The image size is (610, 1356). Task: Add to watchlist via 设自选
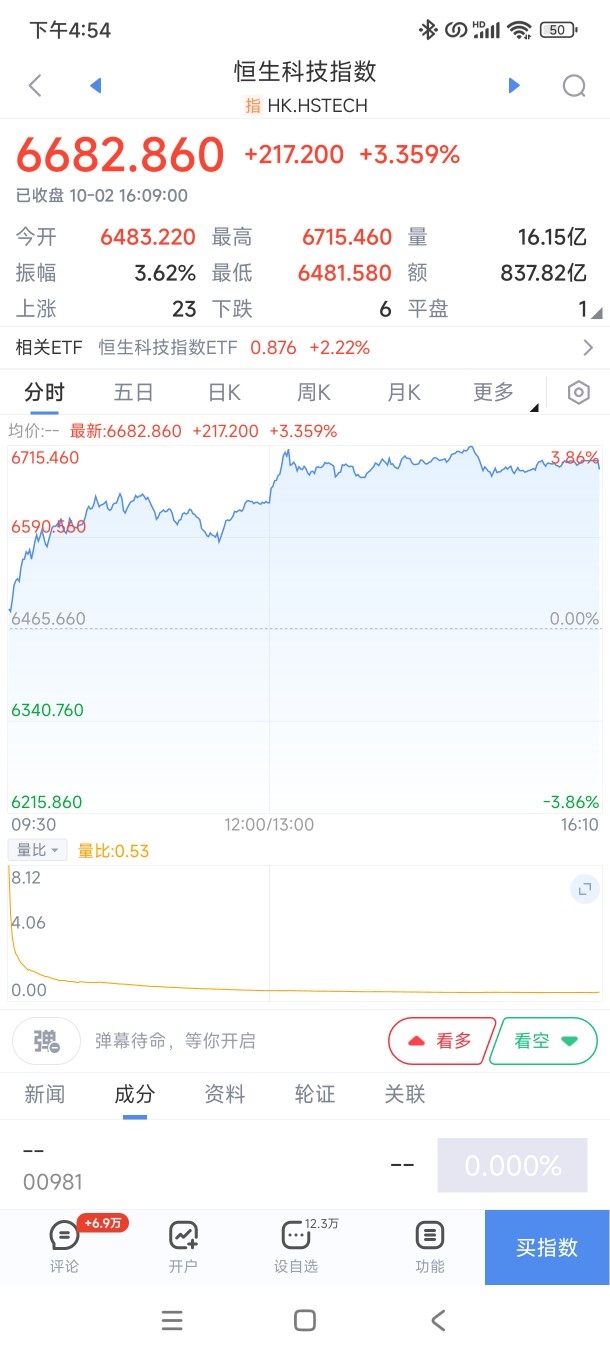tap(296, 1246)
